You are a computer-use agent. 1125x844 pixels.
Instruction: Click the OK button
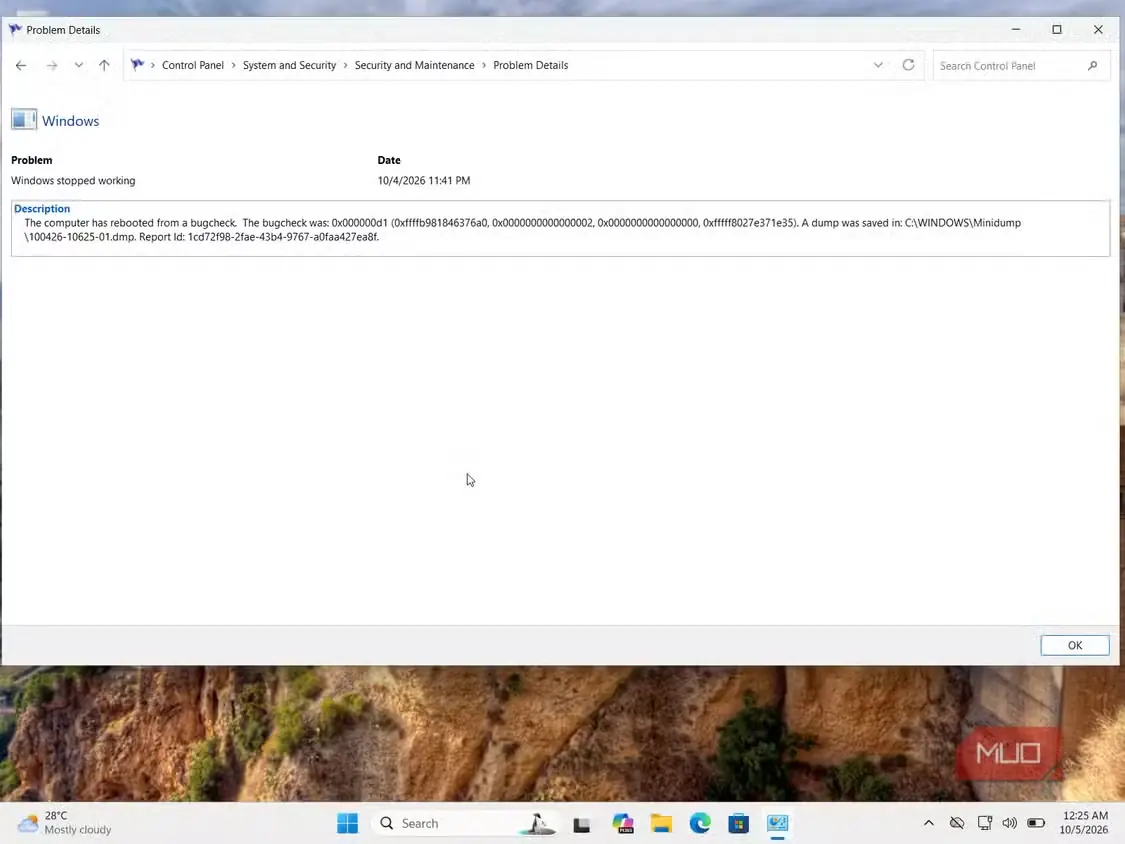(x=1075, y=645)
